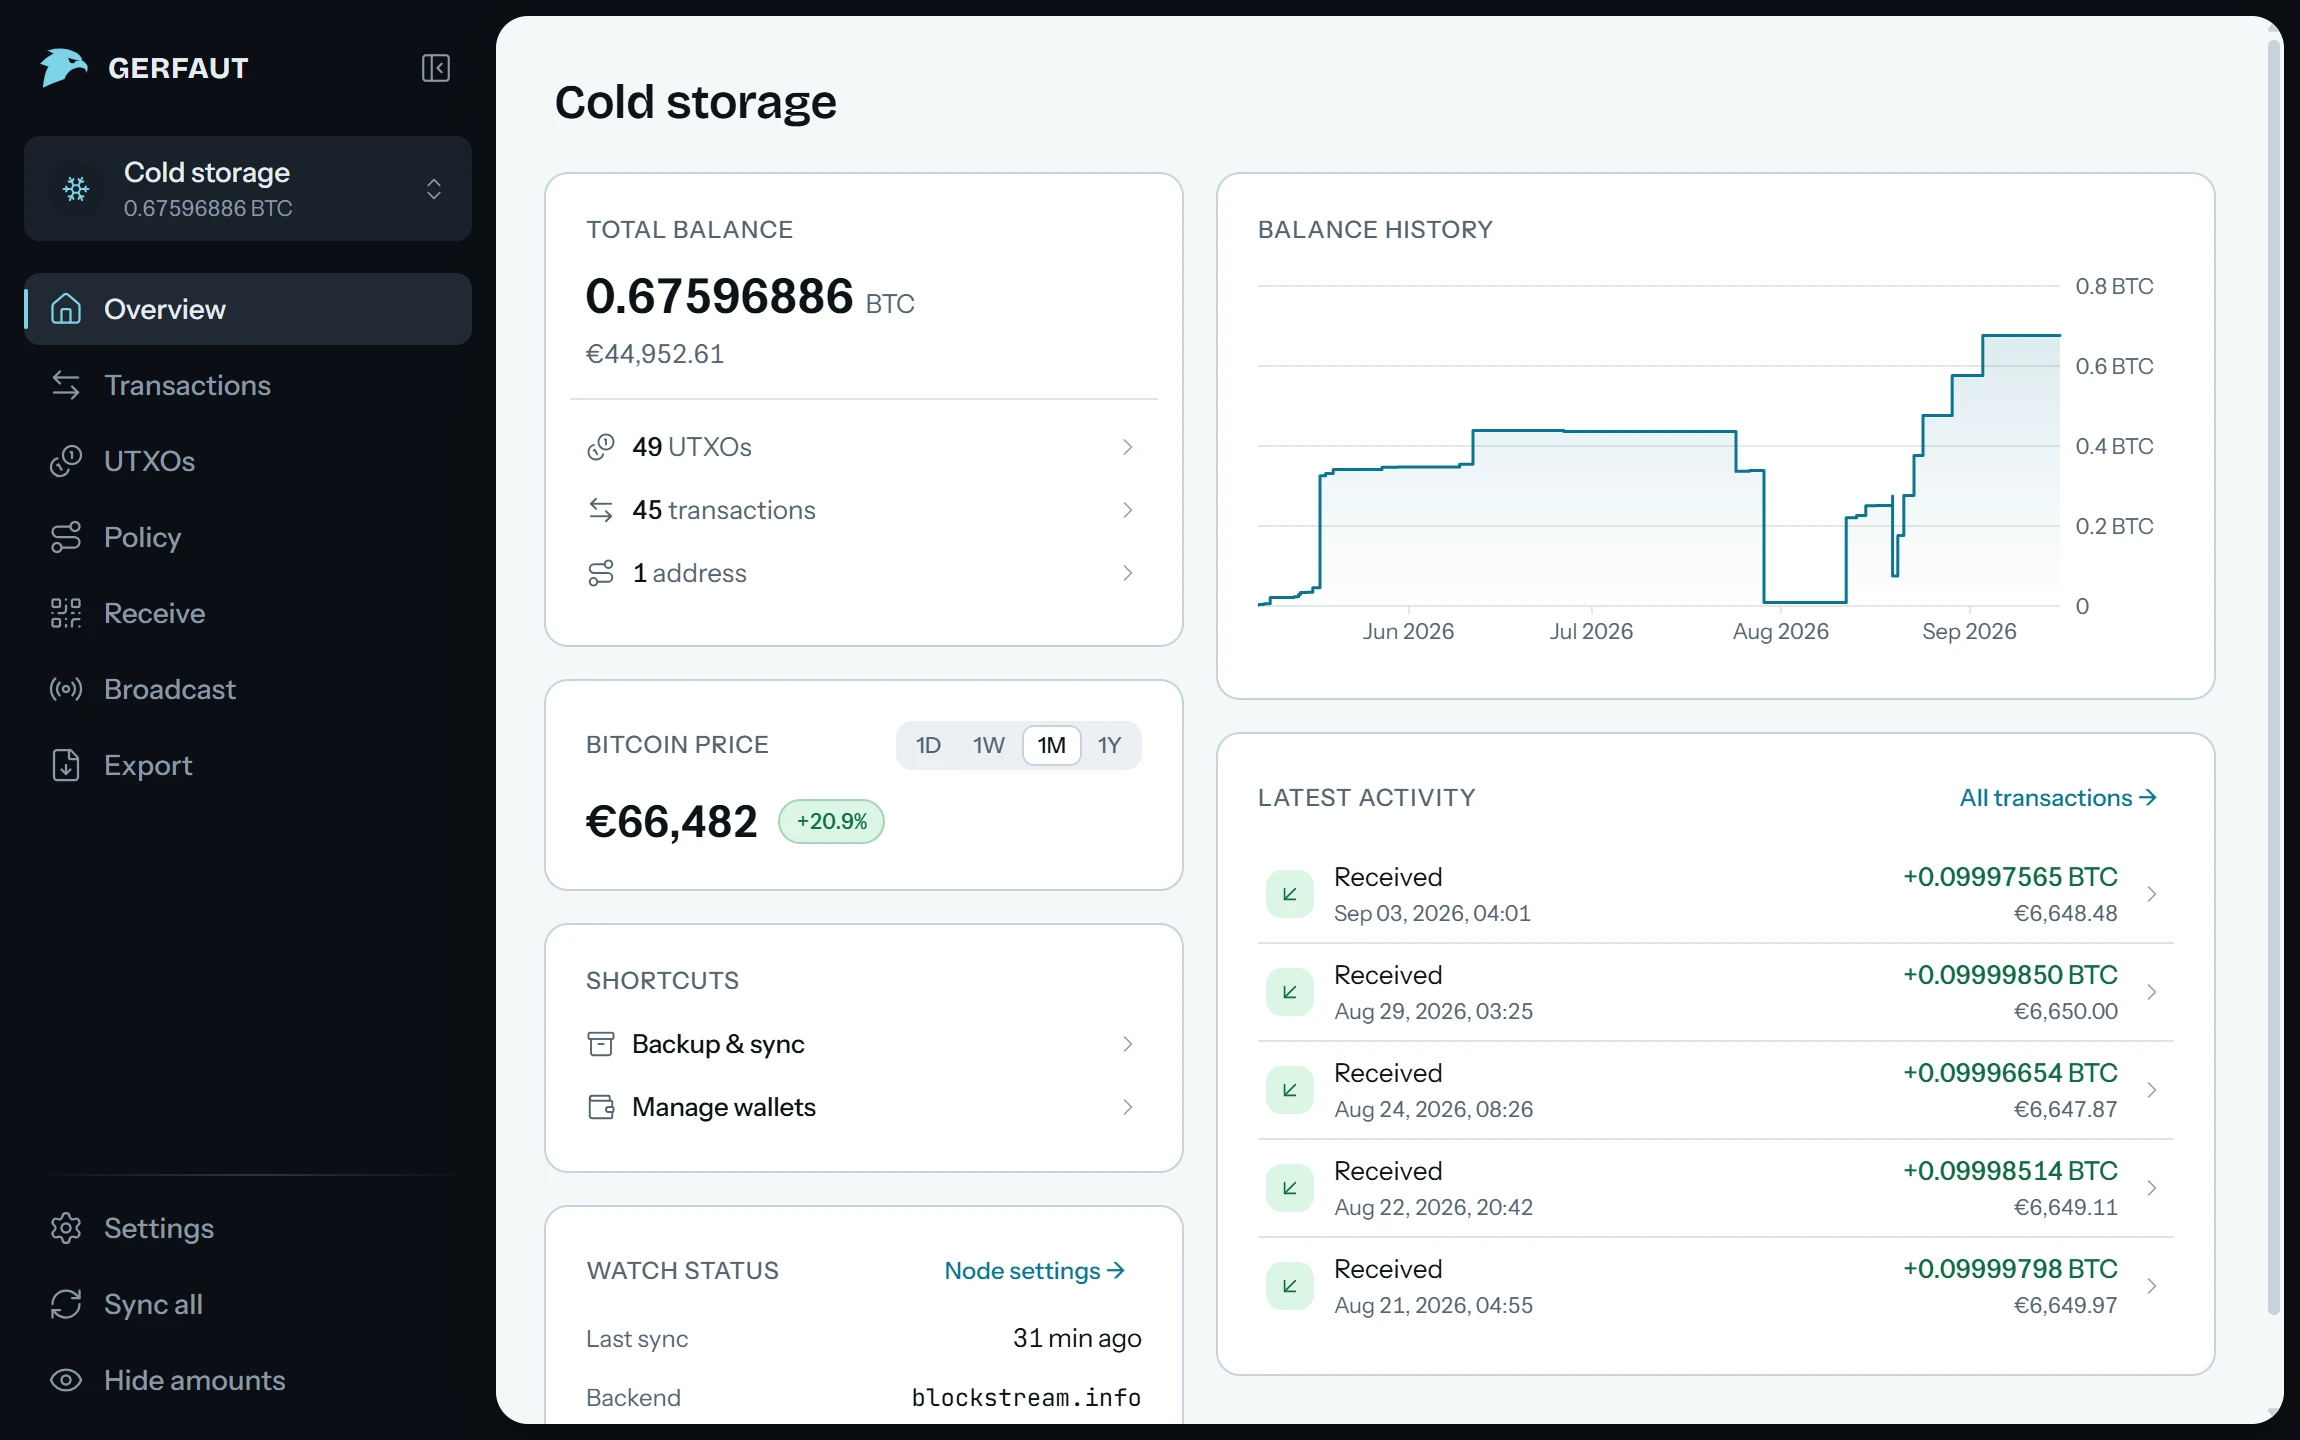
Task: Click the Broadcast signal icon
Action: coord(66,689)
